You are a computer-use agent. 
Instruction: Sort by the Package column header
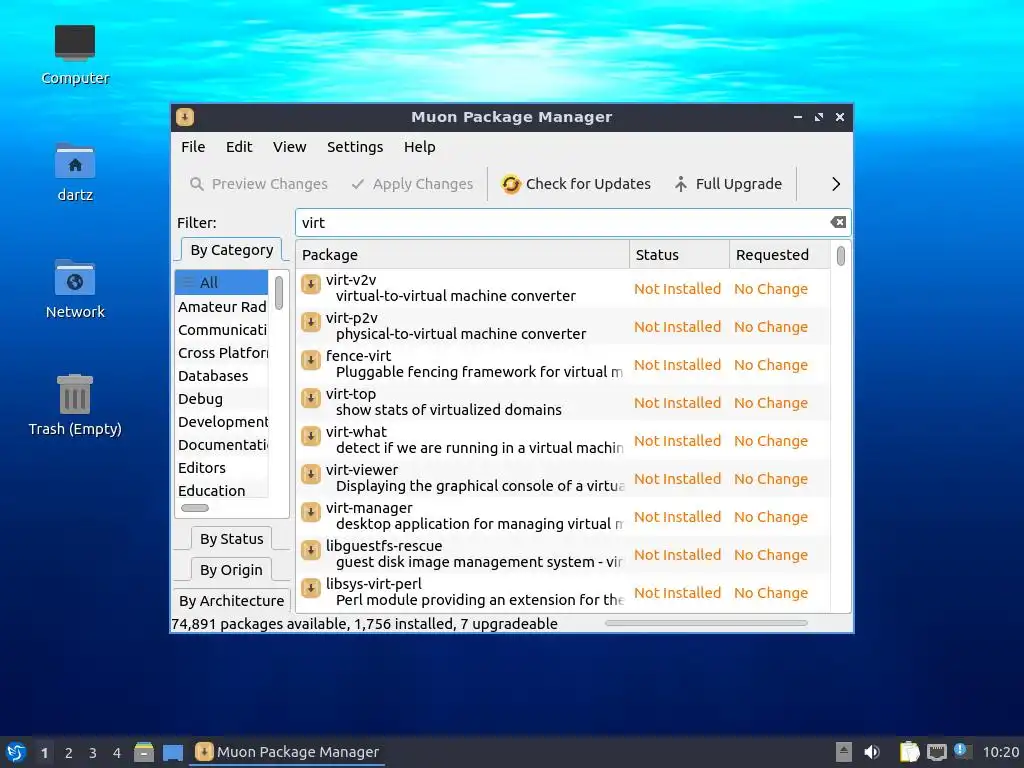462,255
